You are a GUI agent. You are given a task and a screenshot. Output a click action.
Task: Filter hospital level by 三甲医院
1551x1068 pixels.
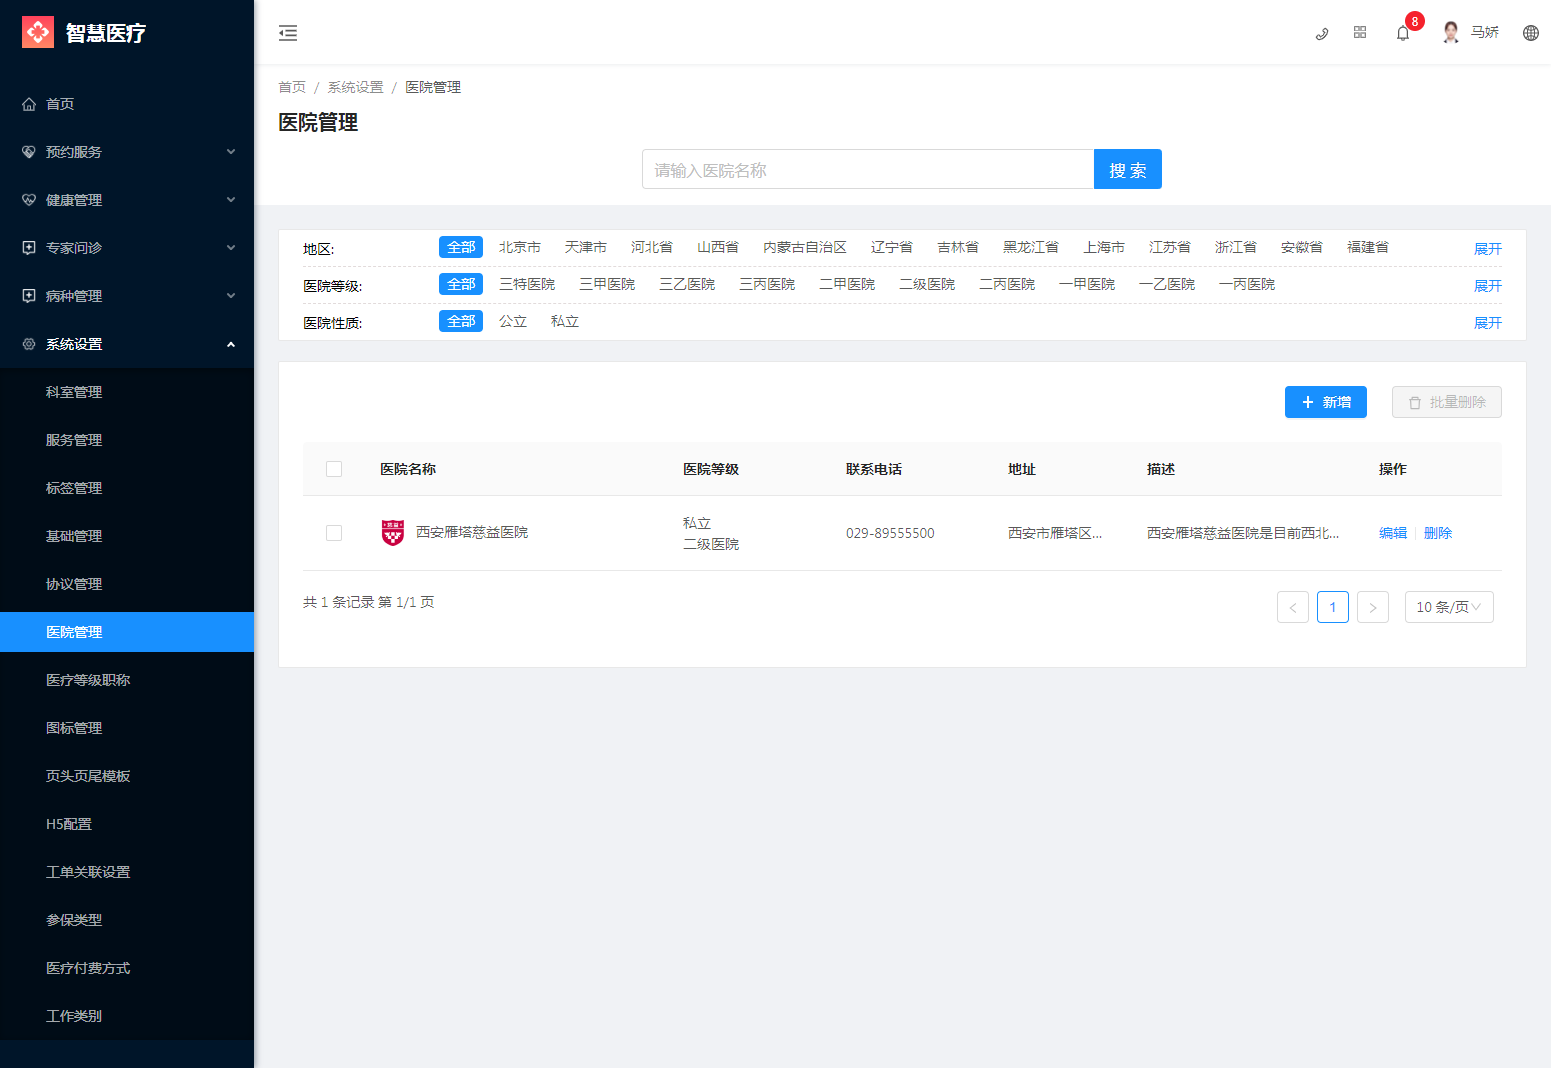607,284
